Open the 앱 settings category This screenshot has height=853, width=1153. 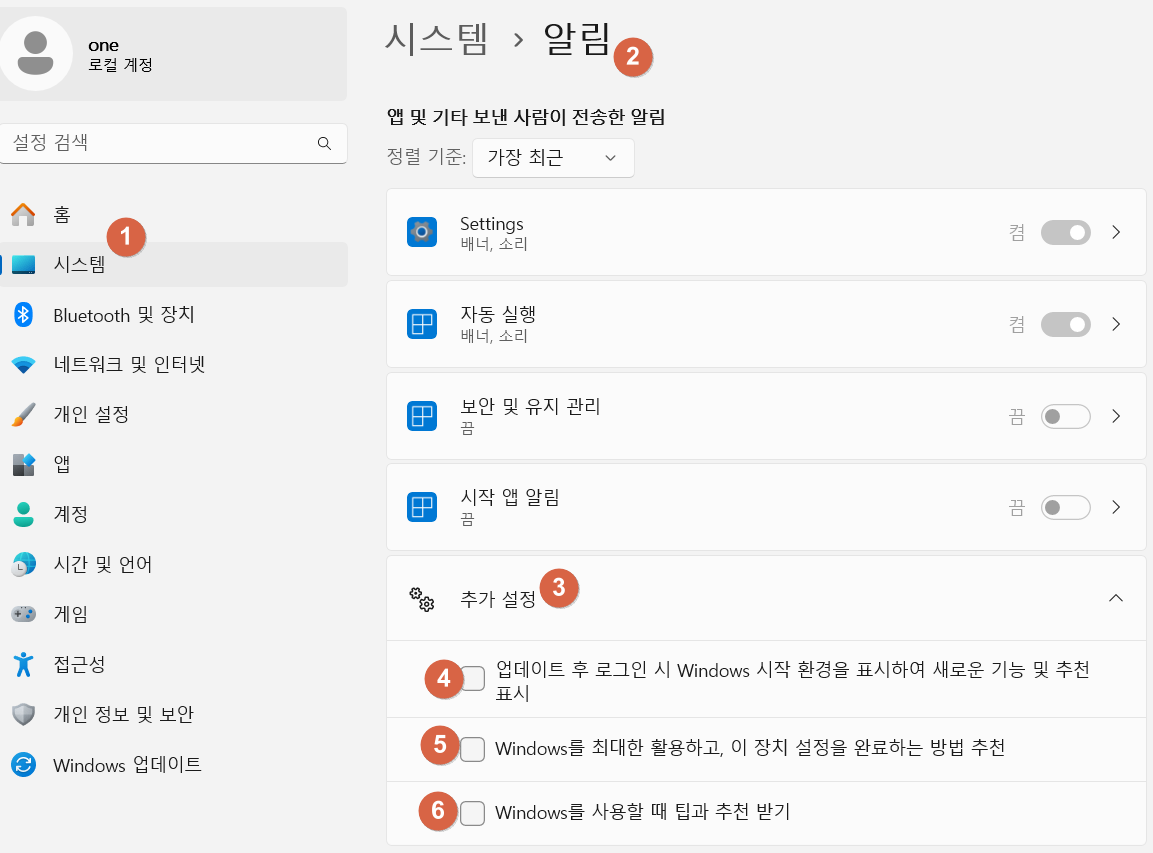[x=62, y=464]
